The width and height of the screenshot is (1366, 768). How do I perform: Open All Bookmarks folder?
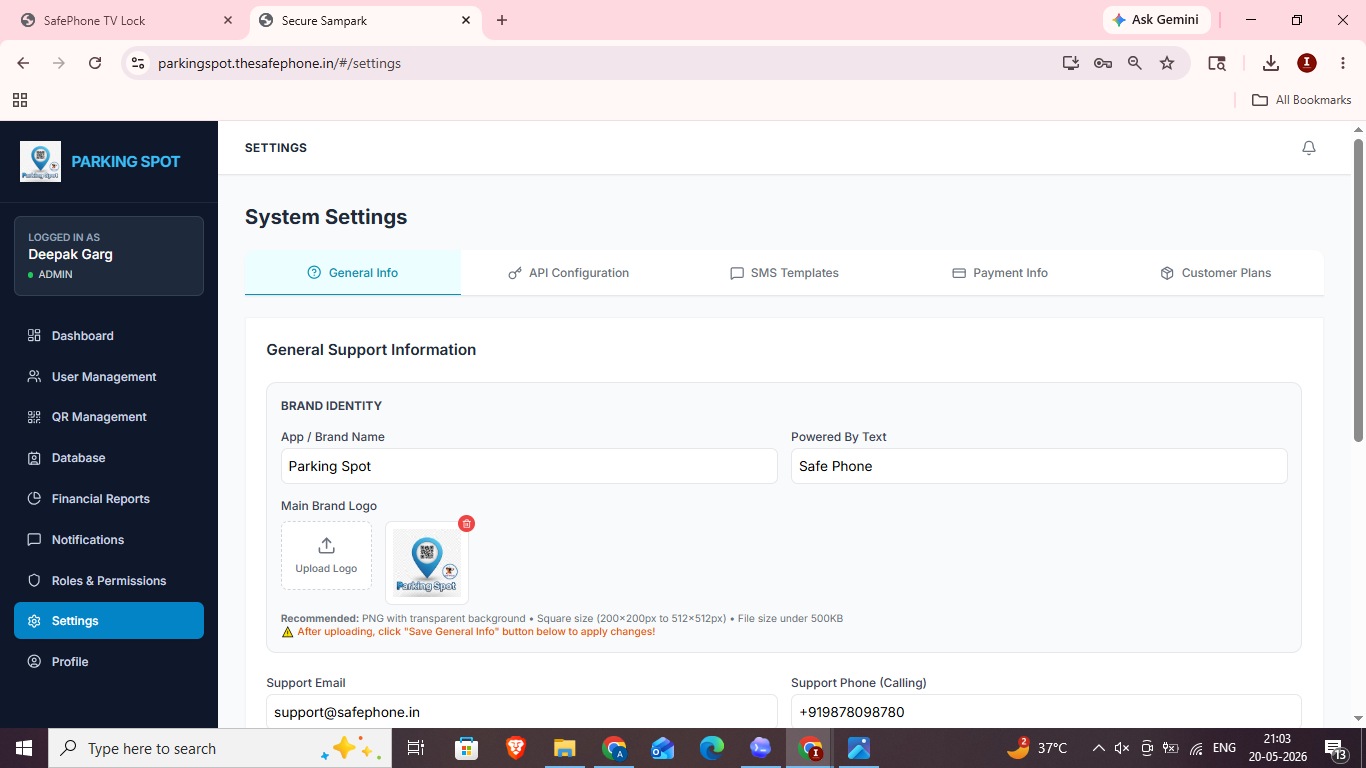pyautogui.click(x=1302, y=100)
